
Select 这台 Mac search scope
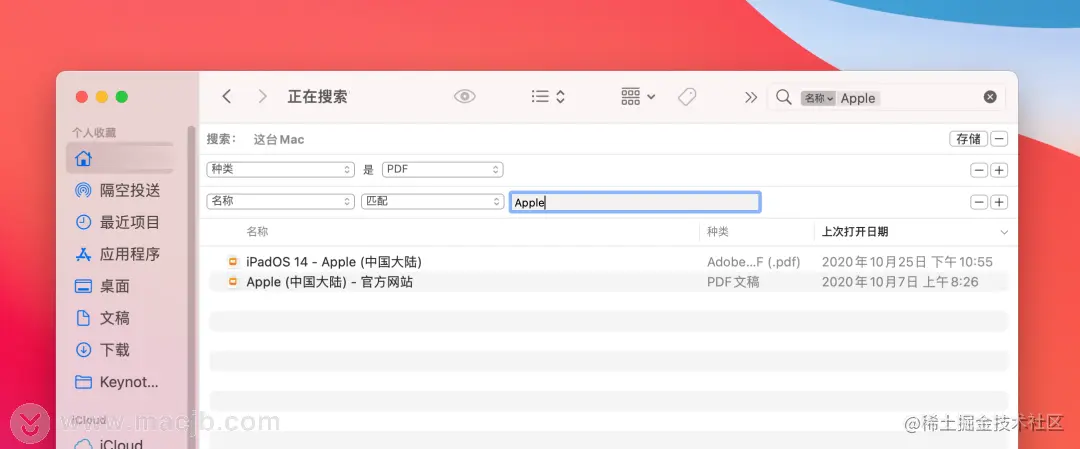[279, 139]
